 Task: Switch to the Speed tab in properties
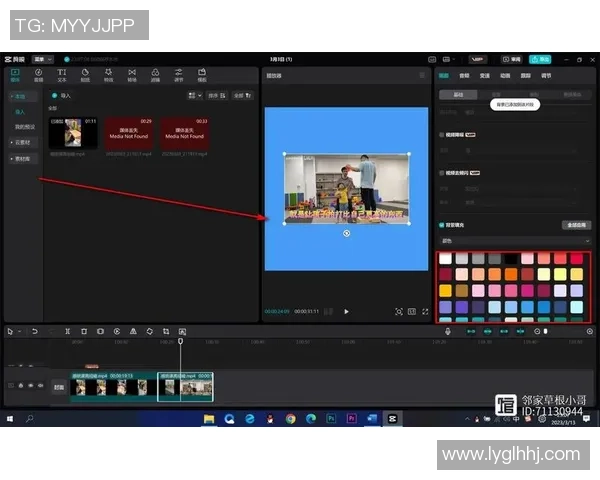484,75
